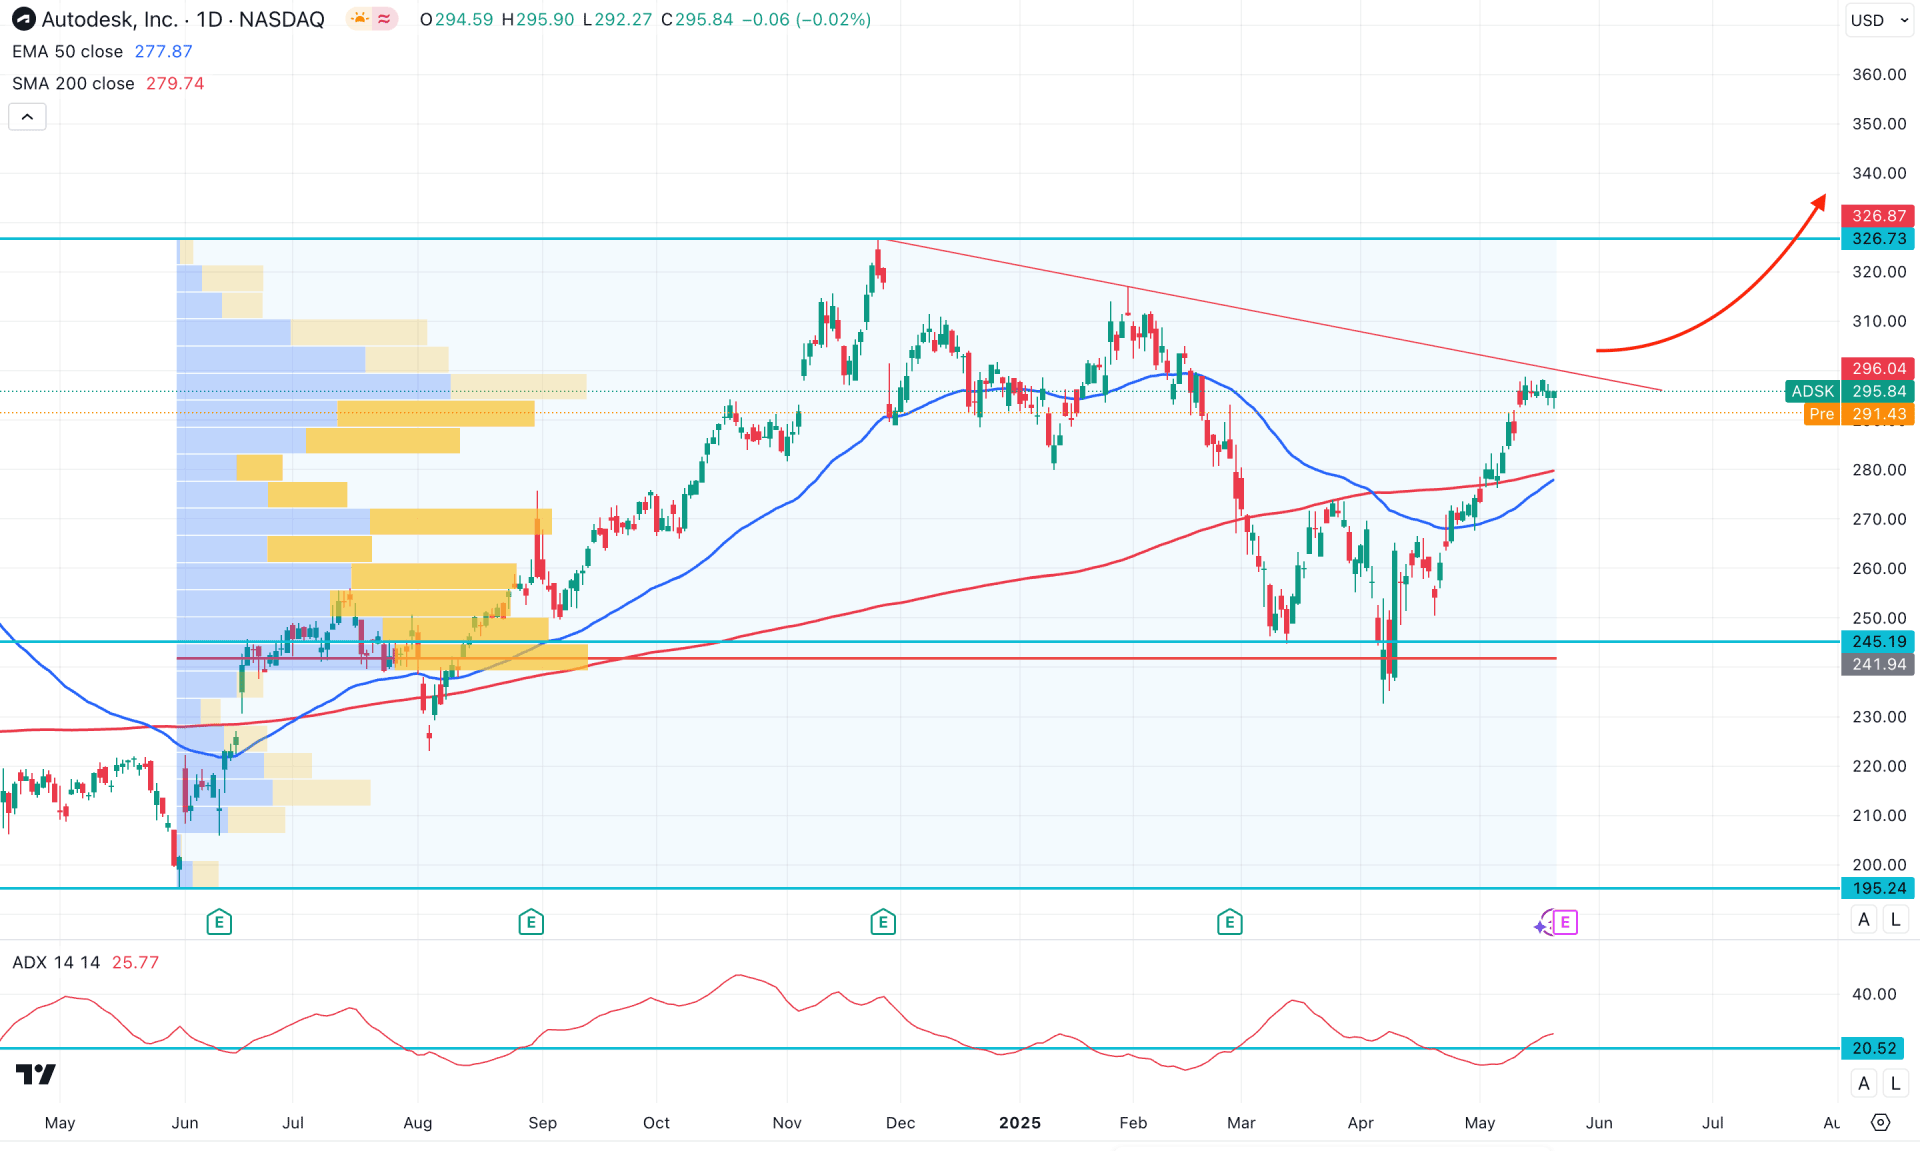Click the ADSK 295.84 price label
Image resolution: width=1920 pixels, height=1151 pixels.
[x=1849, y=391]
